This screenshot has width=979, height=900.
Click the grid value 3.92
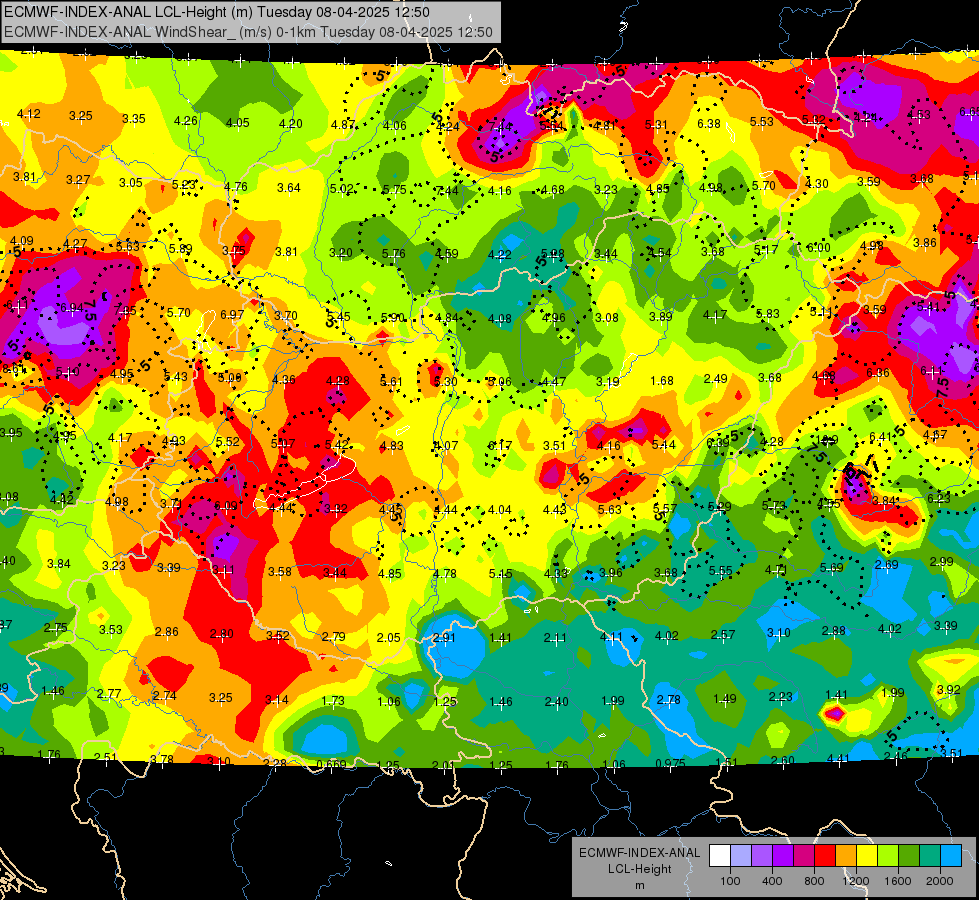(948, 690)
